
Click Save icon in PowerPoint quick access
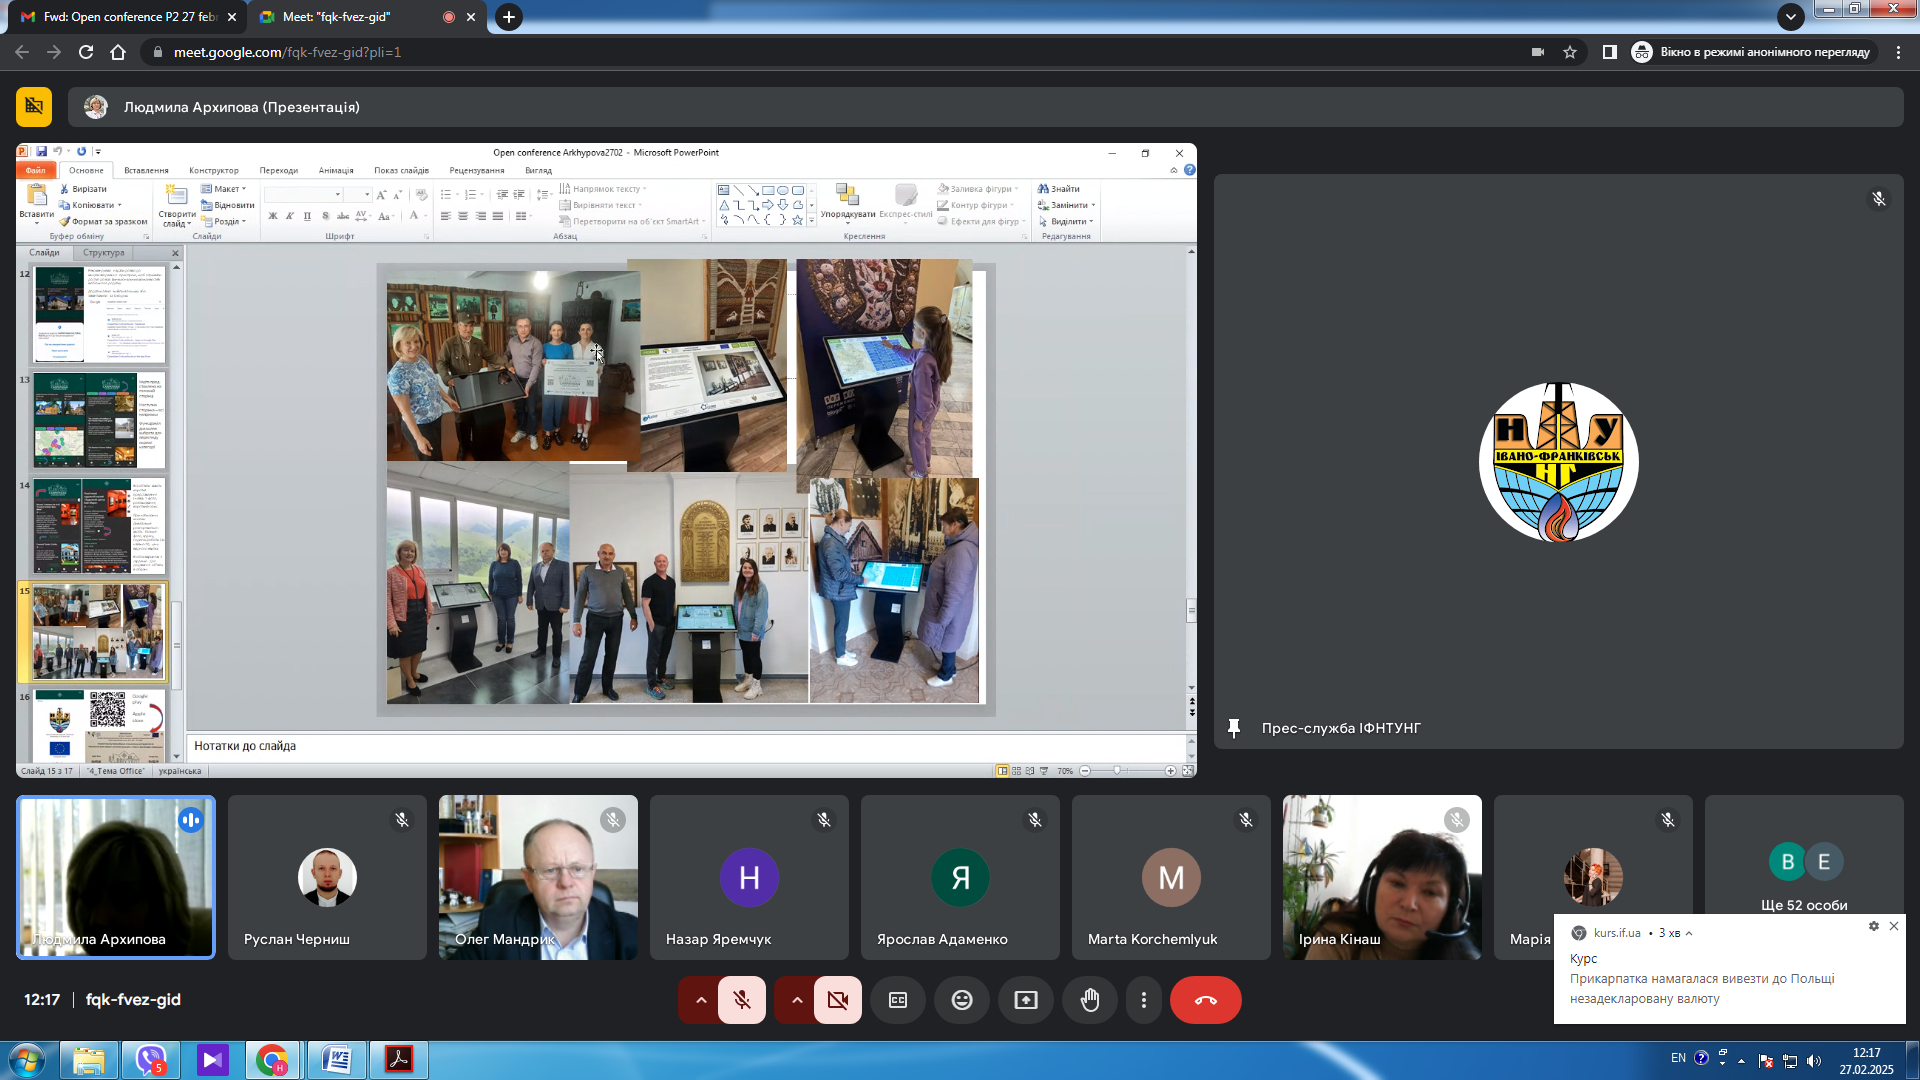(x=42, y=152)
